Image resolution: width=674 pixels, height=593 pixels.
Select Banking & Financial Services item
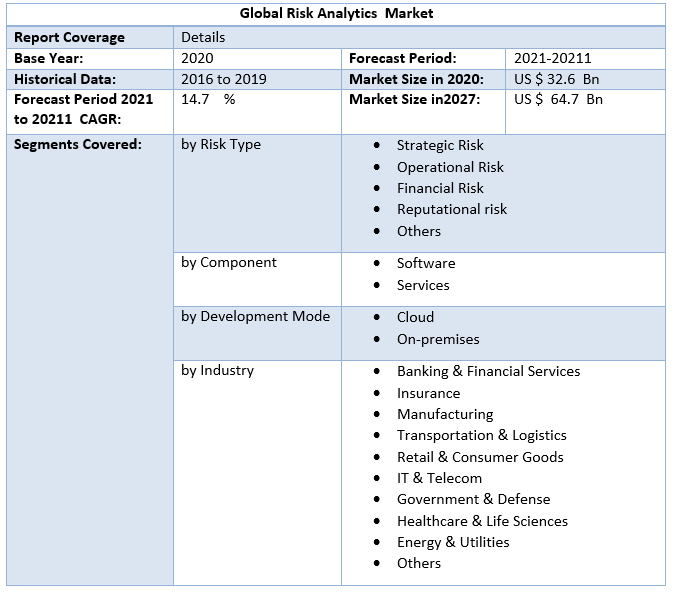488,372
